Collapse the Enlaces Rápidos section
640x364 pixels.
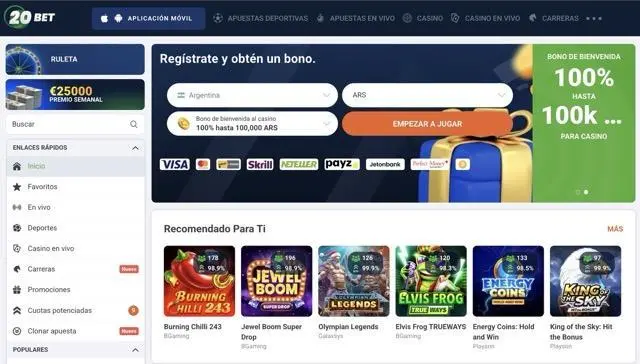click(x=135, y=148)
